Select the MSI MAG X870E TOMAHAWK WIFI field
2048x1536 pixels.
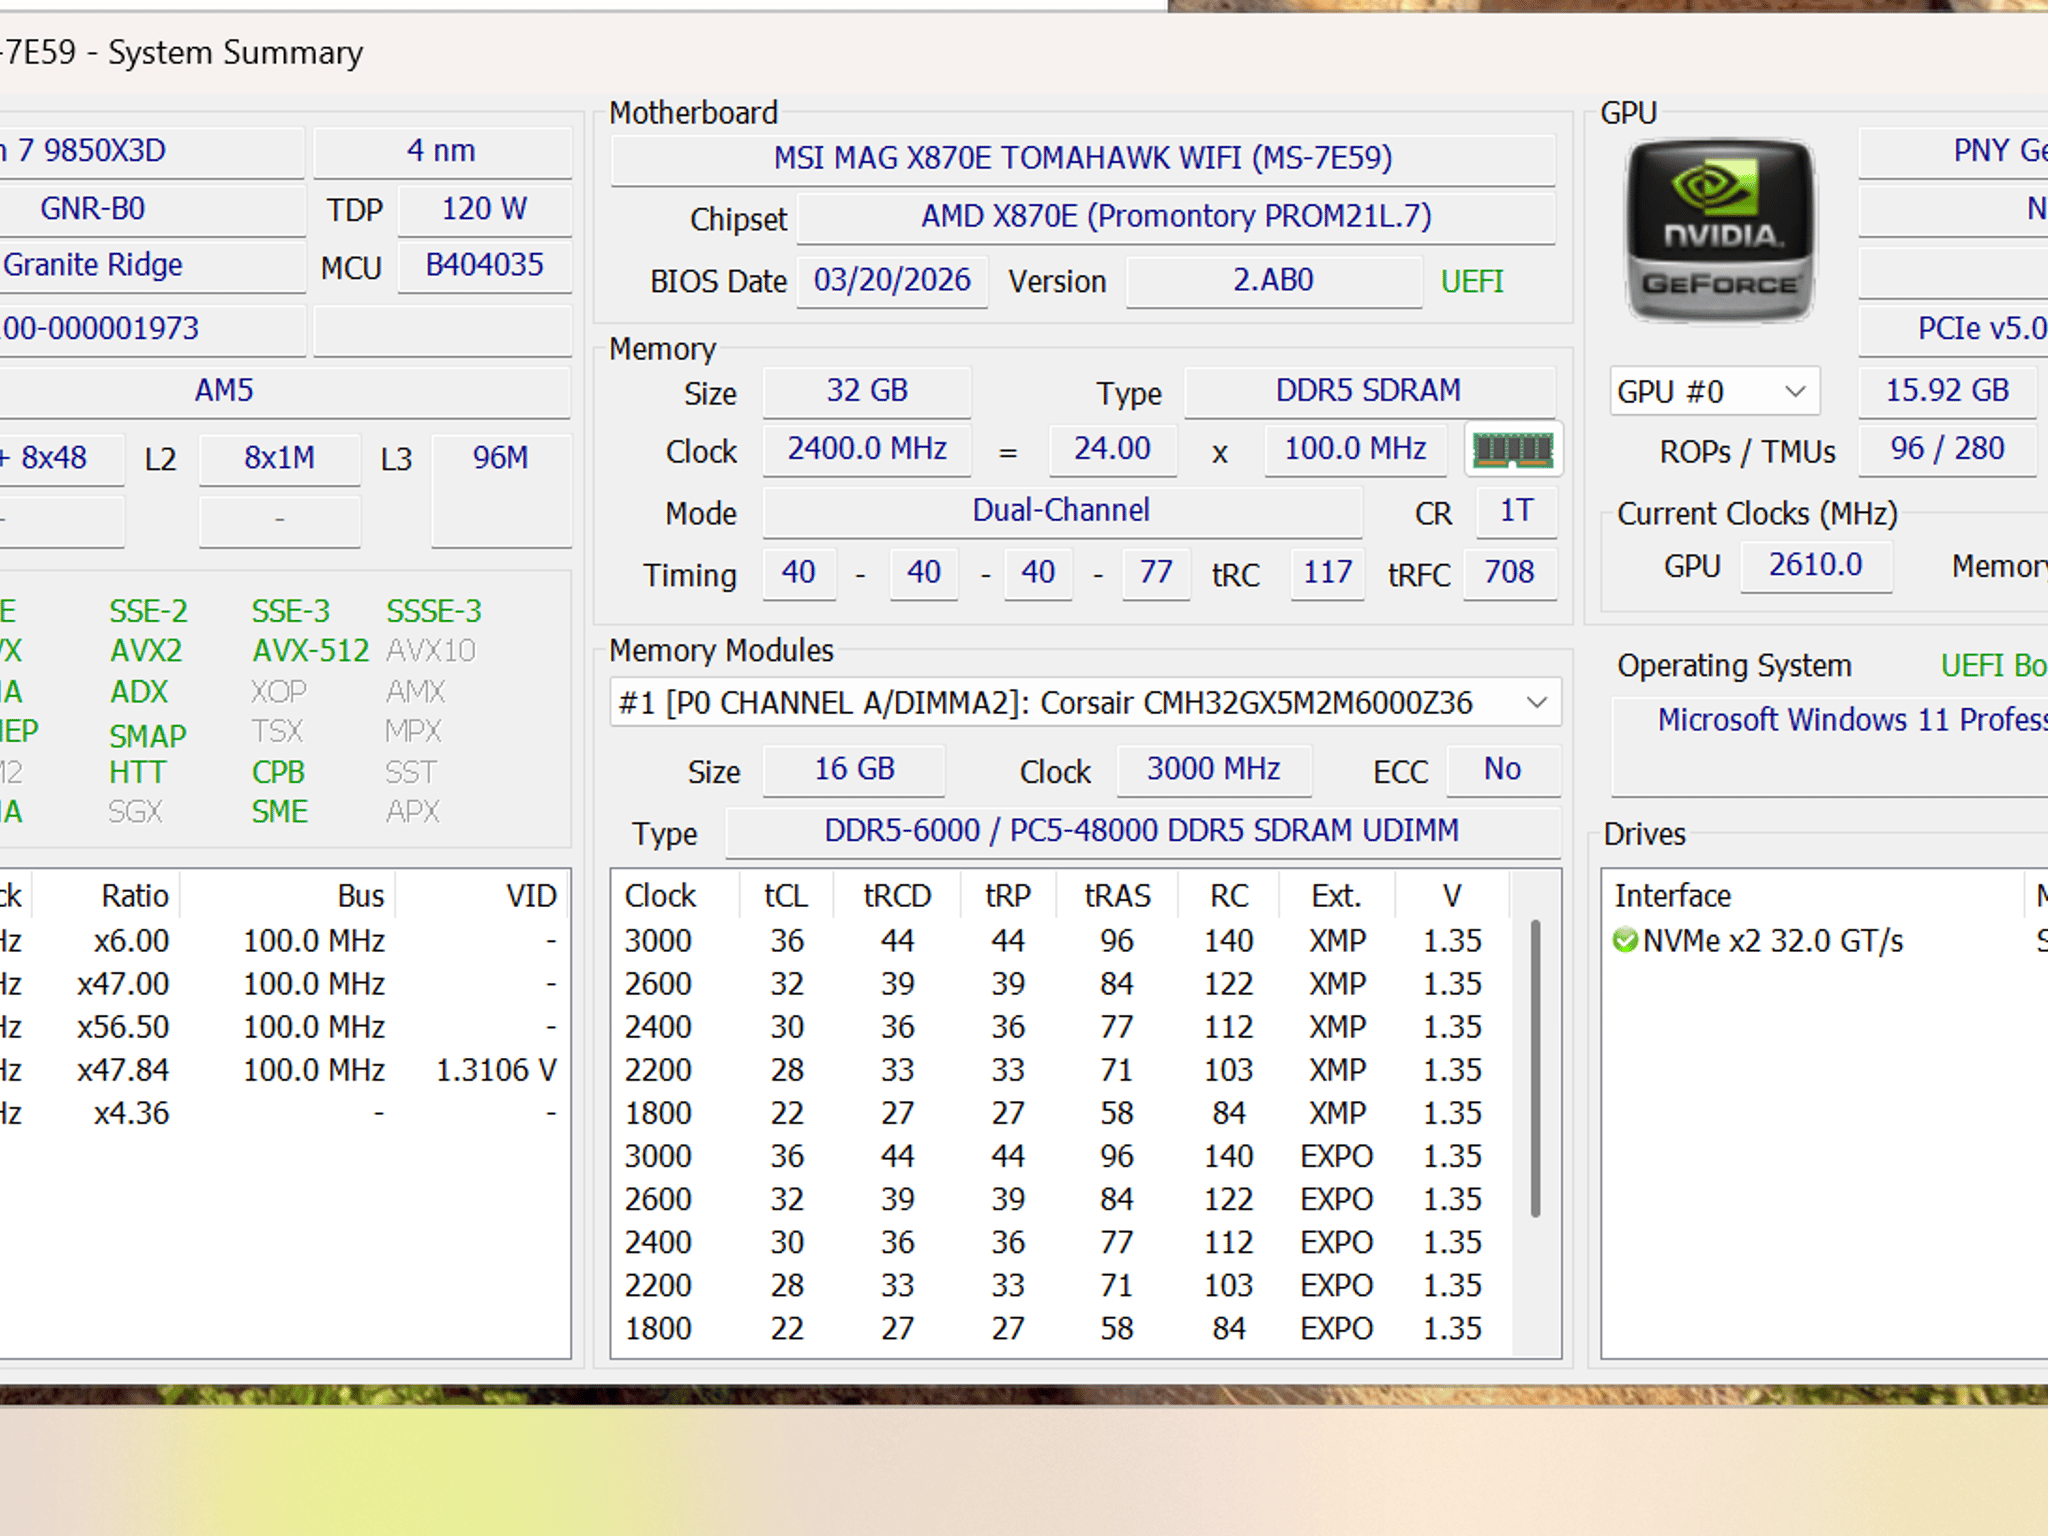tap(1083, 158)
